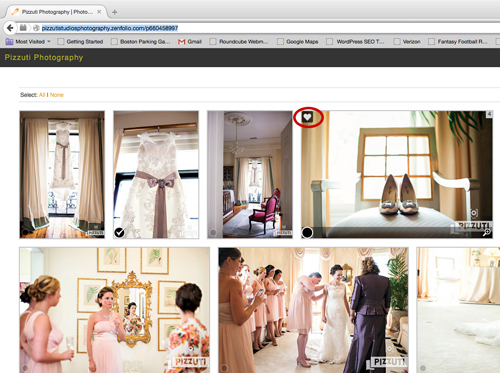Screen dimensions: 500x373
Task: Click the heart favorite icon on shoes photo
Action: click(x=307, y=117)
